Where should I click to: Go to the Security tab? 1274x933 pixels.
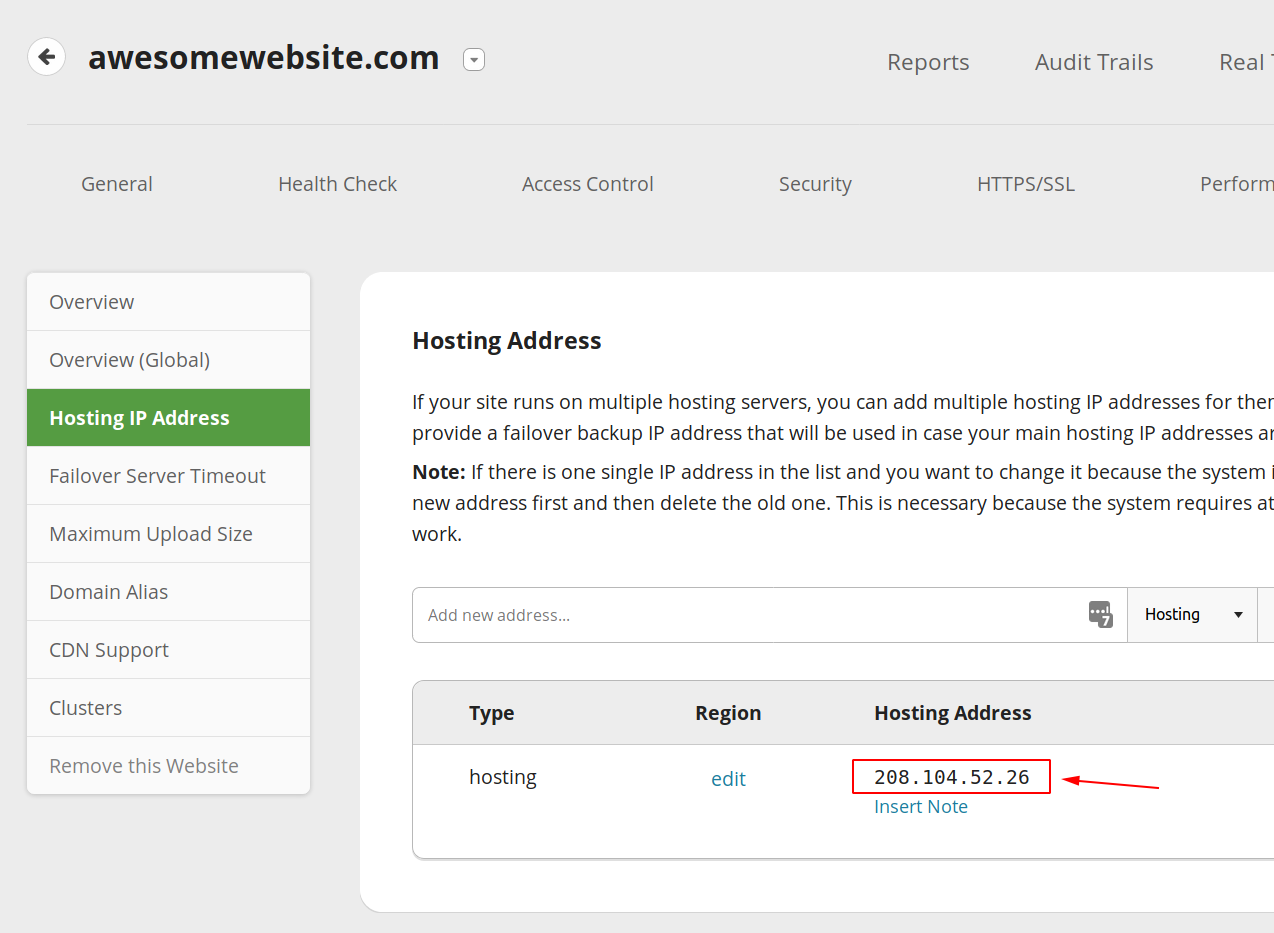[815, 184]
